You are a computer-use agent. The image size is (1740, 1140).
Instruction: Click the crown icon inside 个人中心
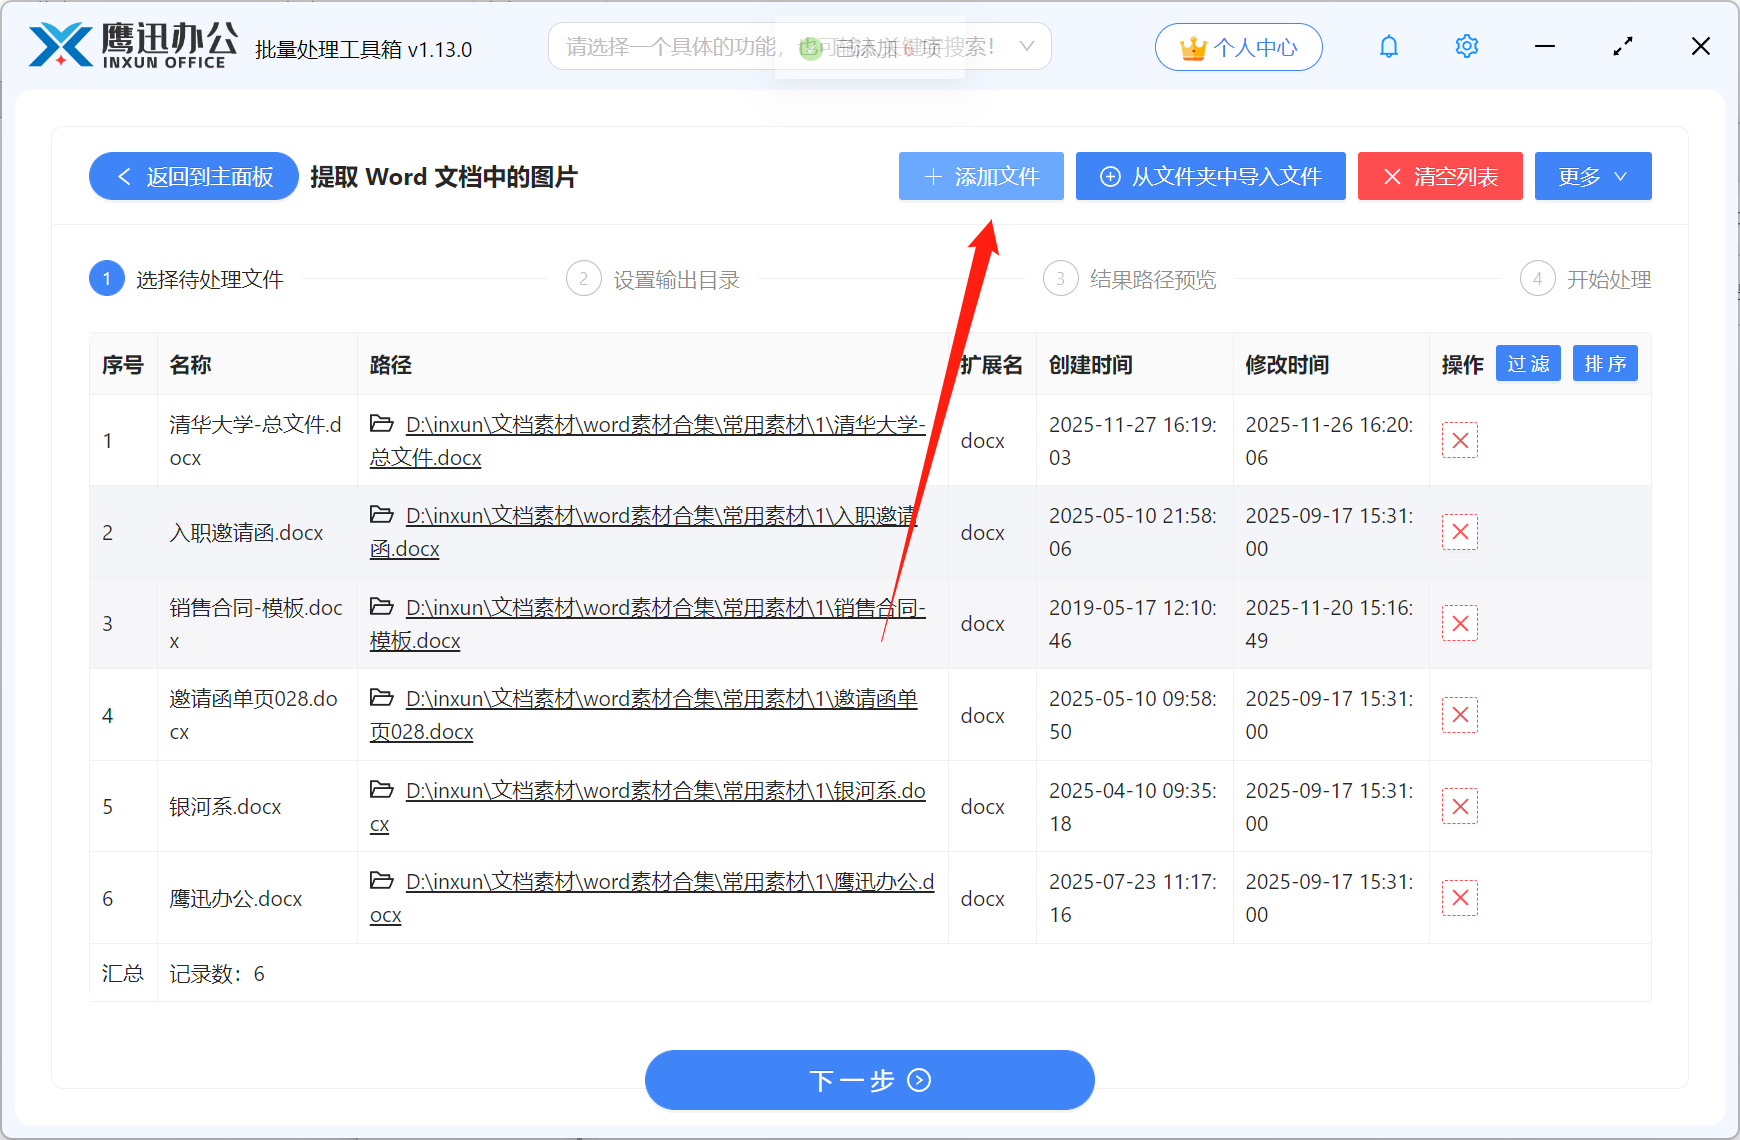tap(1191, 45)
